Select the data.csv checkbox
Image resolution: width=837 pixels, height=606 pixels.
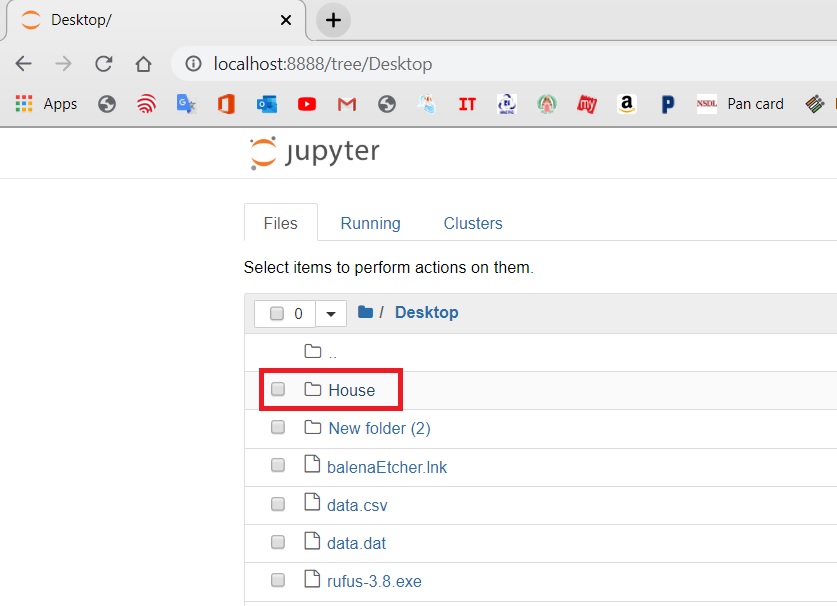coord(278,504)
